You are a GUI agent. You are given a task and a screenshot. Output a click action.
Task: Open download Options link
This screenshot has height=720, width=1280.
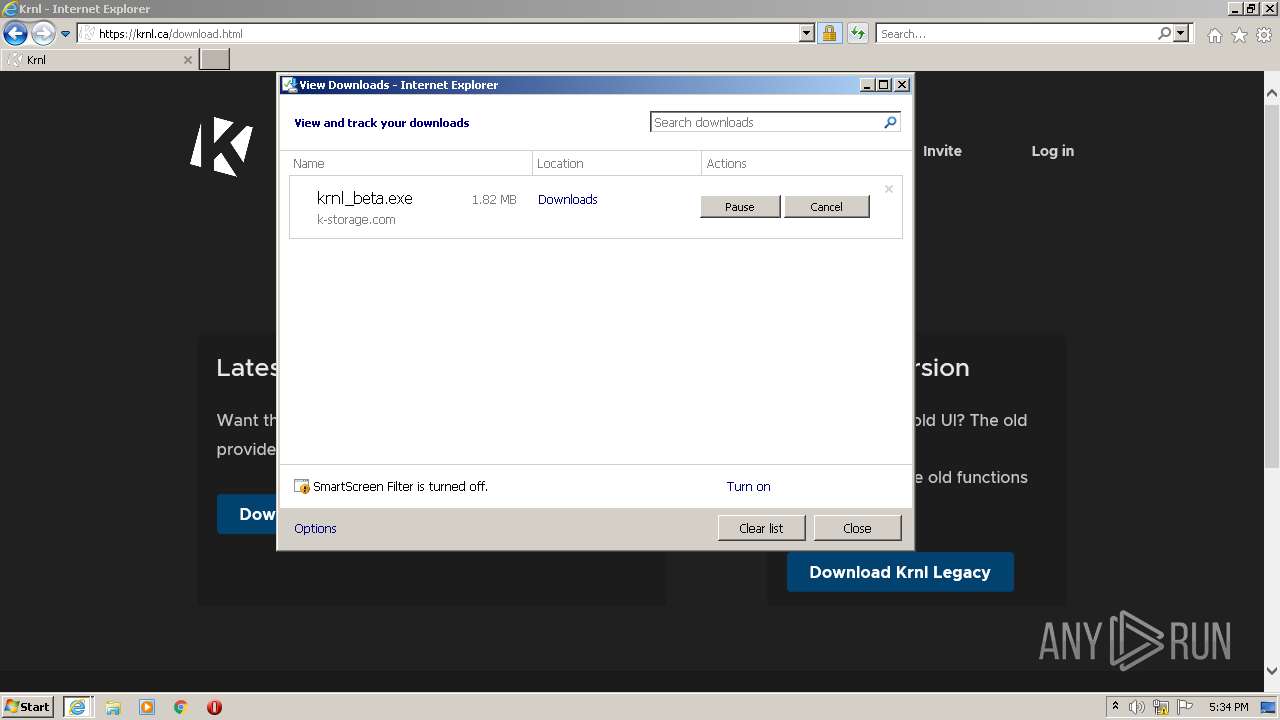[315, 528]
